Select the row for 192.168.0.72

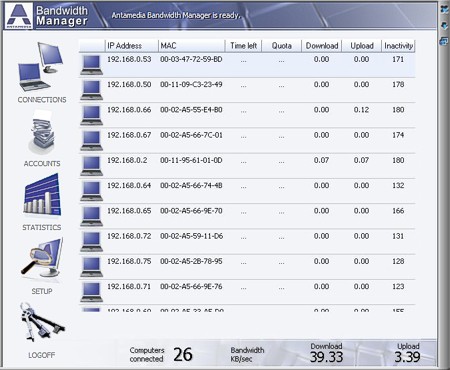(x=247, y=242)
